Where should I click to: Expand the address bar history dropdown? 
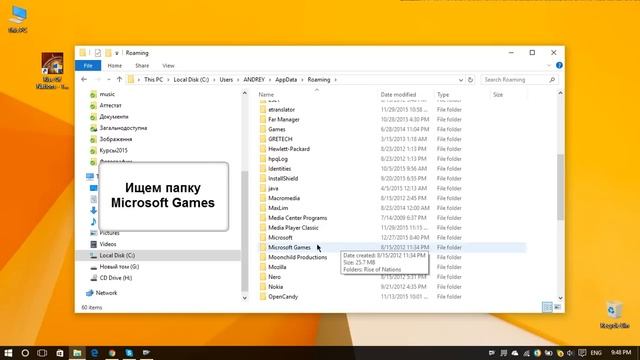(461, 80)
